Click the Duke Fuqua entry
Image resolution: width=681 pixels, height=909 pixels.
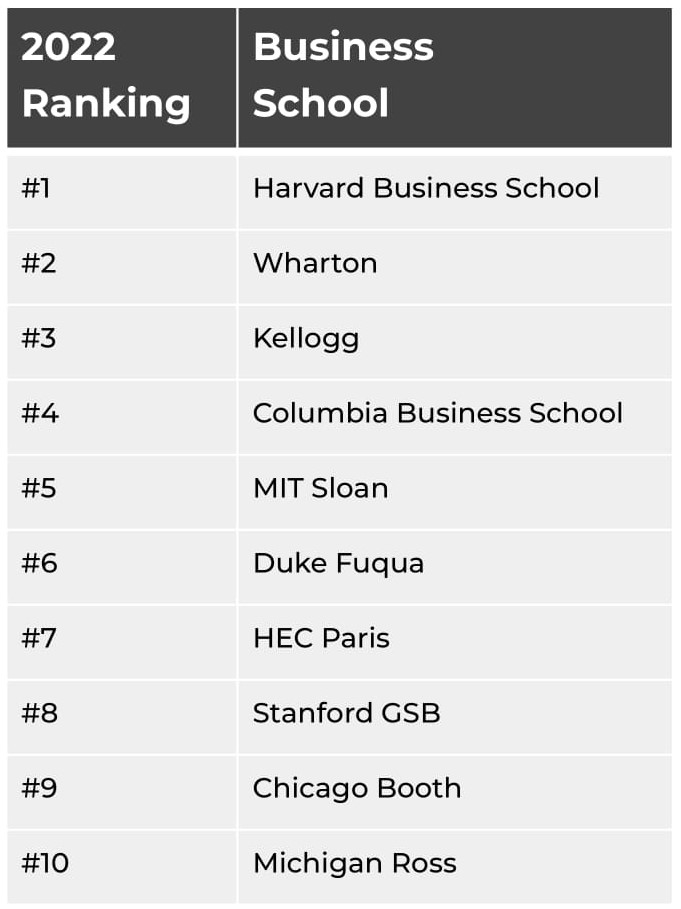coord(338,563)
